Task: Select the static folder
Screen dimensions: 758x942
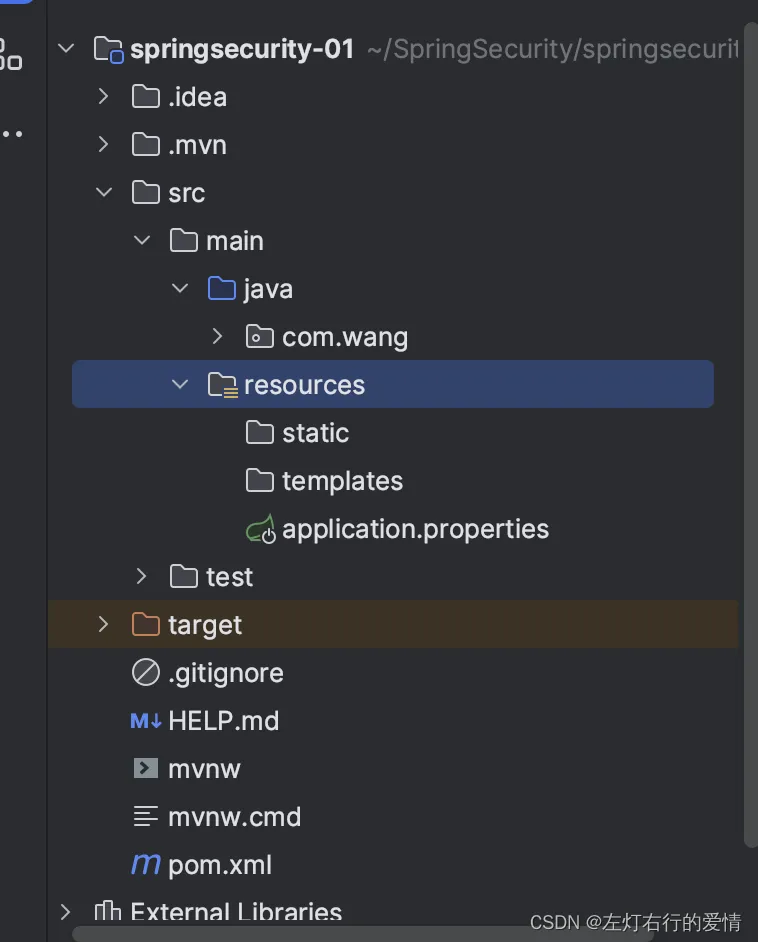Action: (297, 433)
